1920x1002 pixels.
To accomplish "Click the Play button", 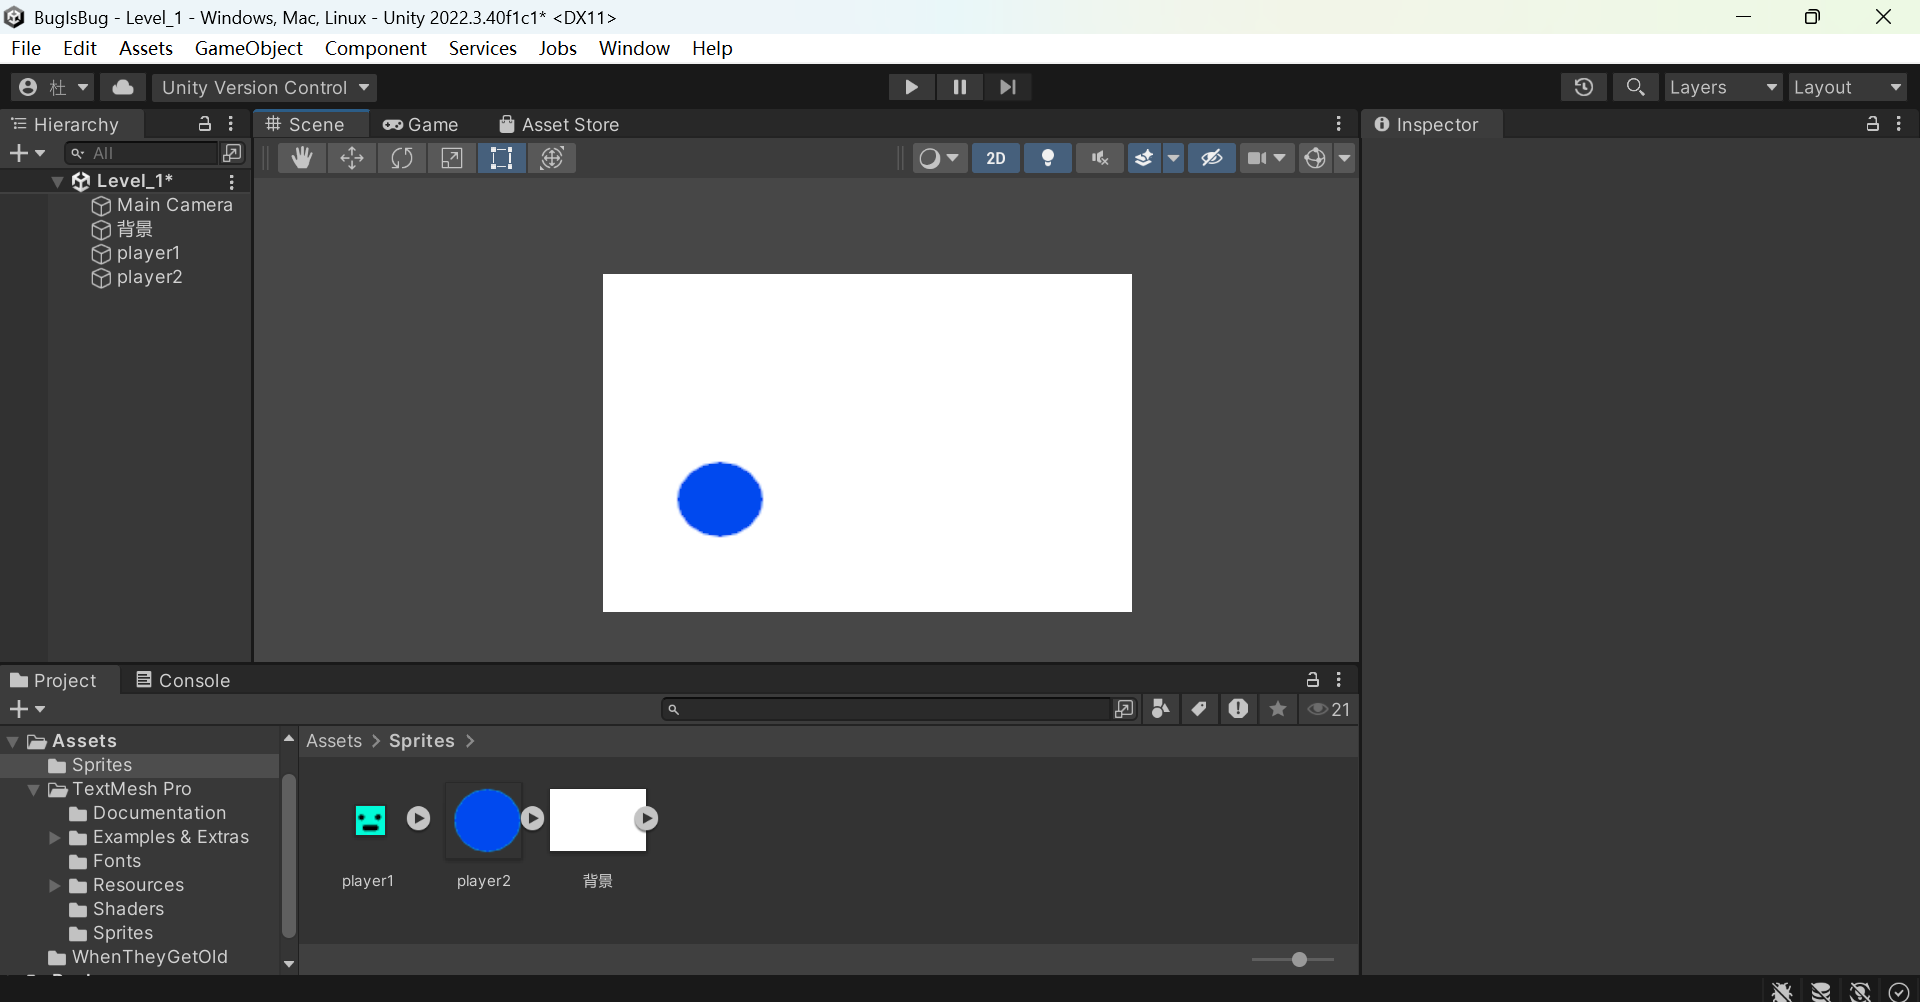I will pyautogui.click(x=911, y=87).
